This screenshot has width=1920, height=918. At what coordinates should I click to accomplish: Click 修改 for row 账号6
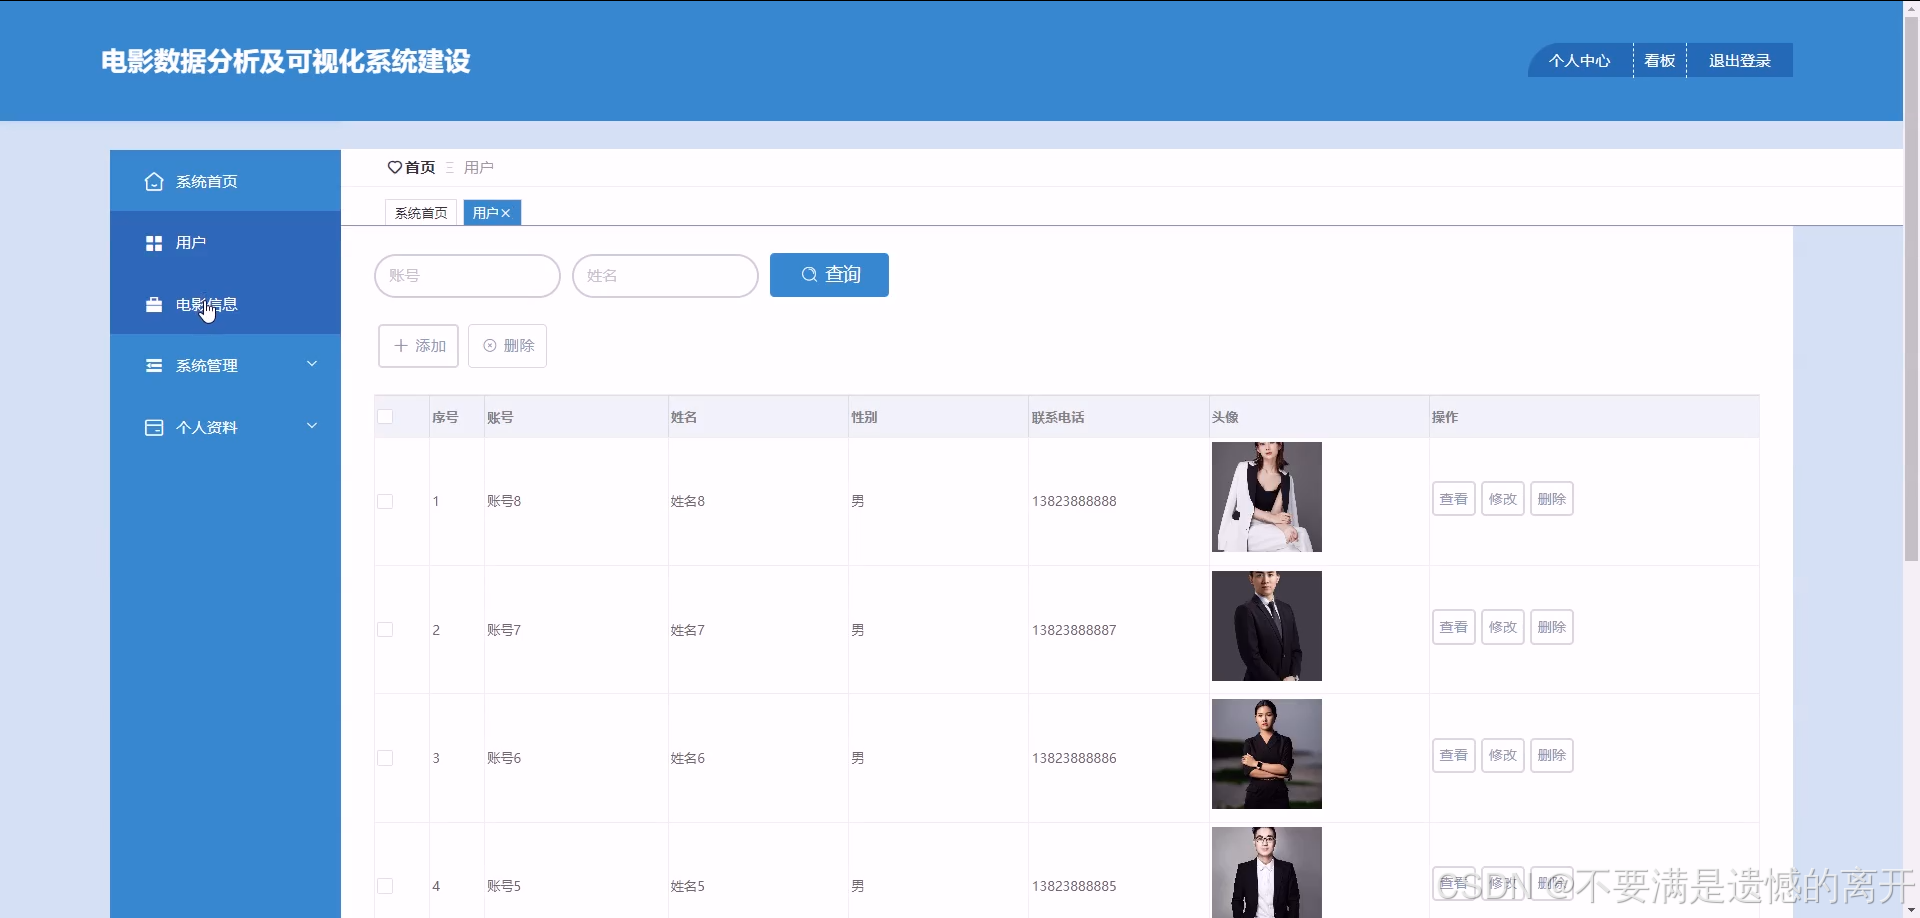coord(1503,755)
